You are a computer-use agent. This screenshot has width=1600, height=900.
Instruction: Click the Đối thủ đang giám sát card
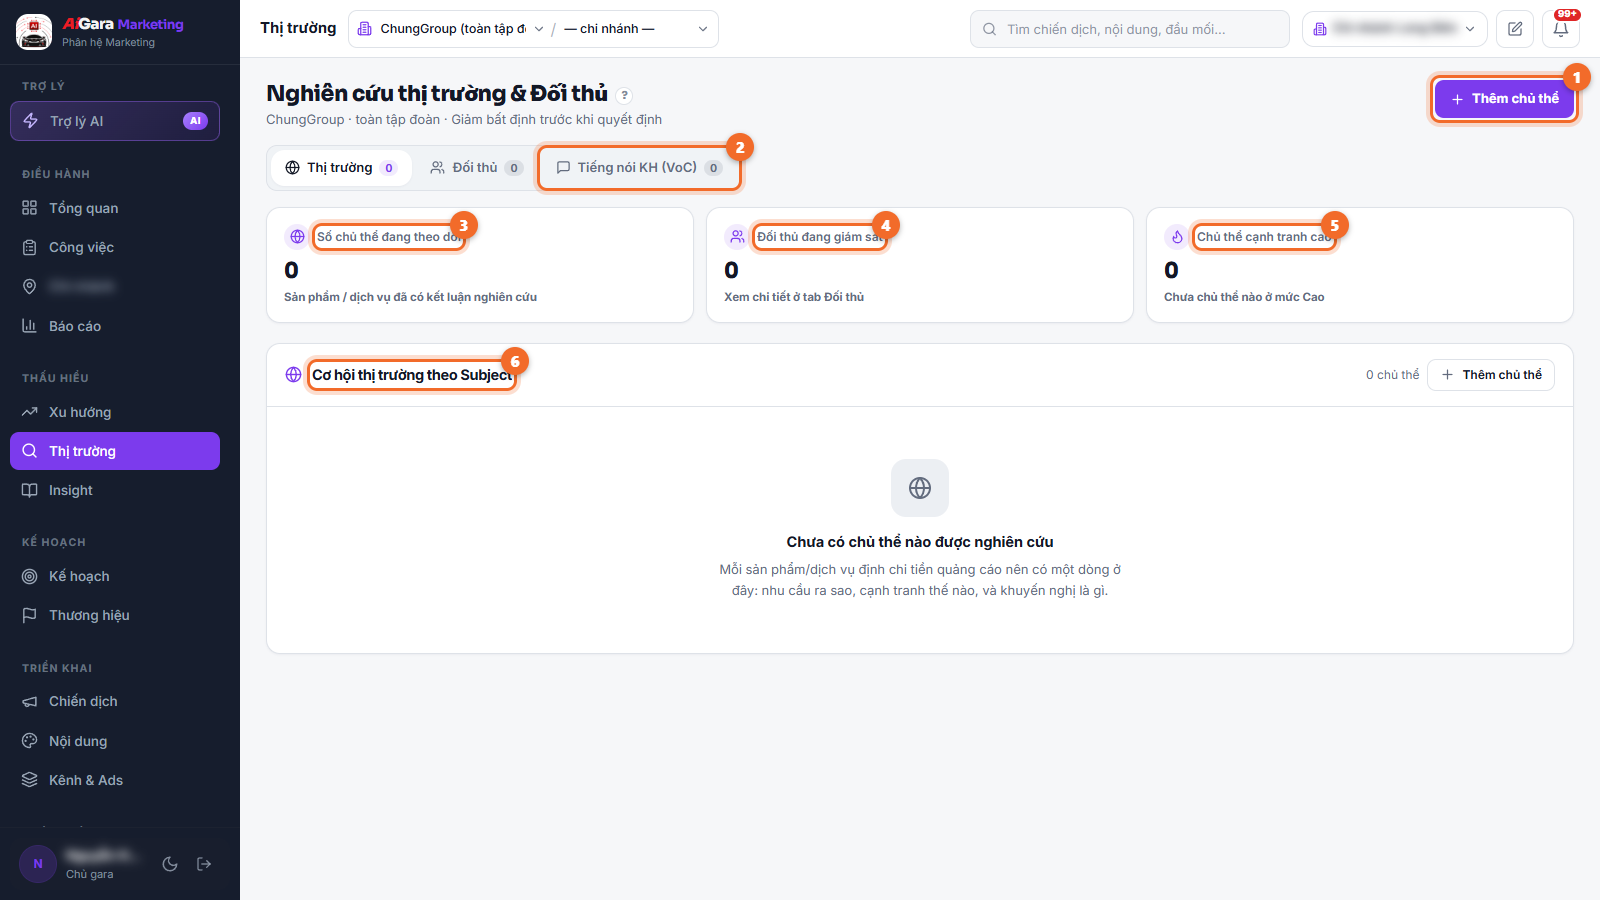920,265
